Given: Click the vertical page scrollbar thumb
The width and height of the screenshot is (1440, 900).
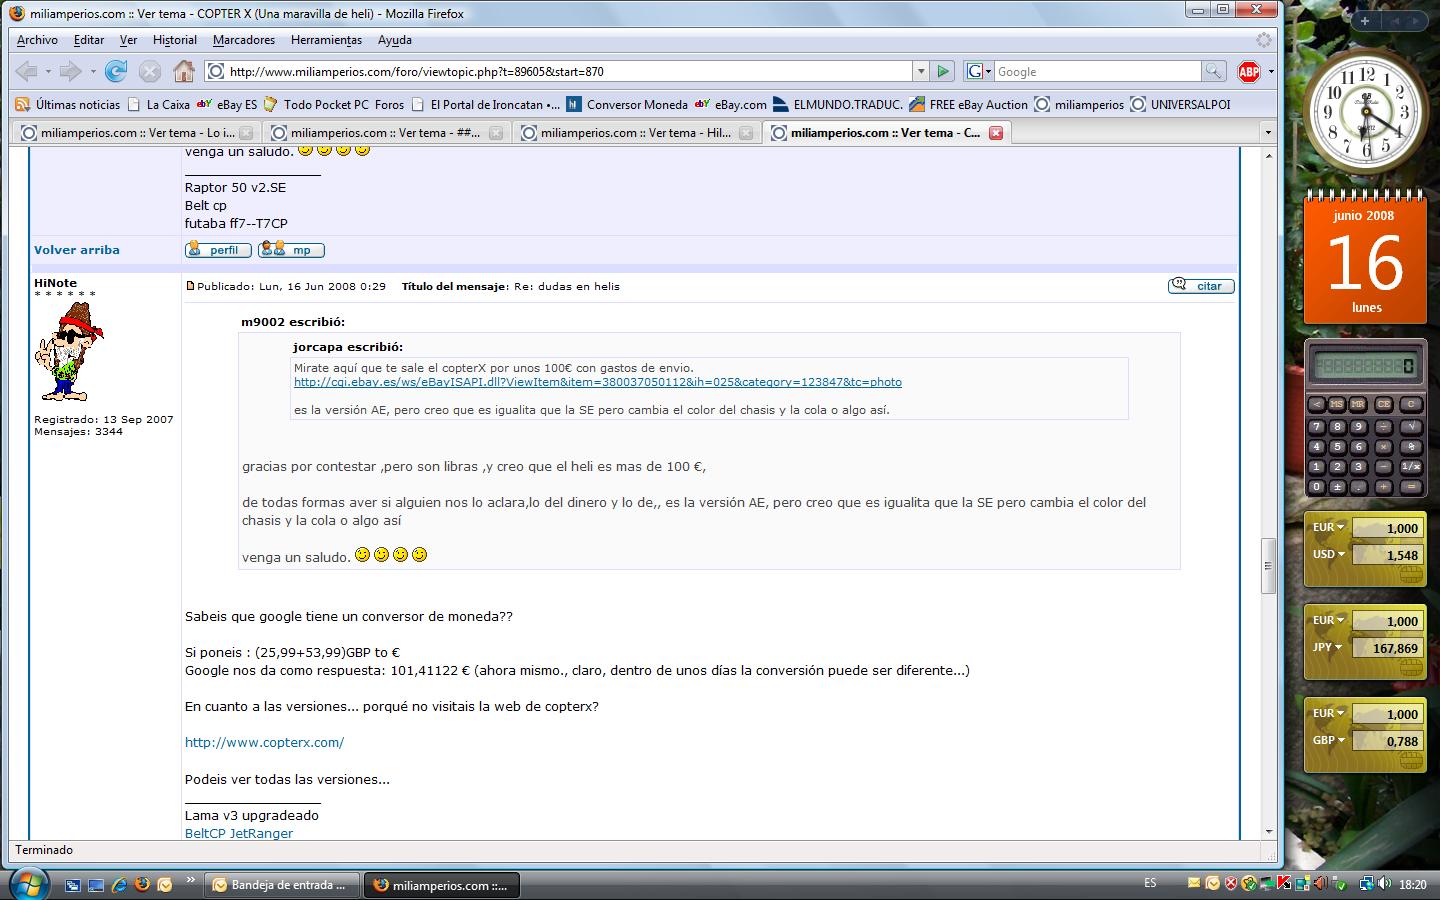Looking at the screenshot, I should [1268, 565].
